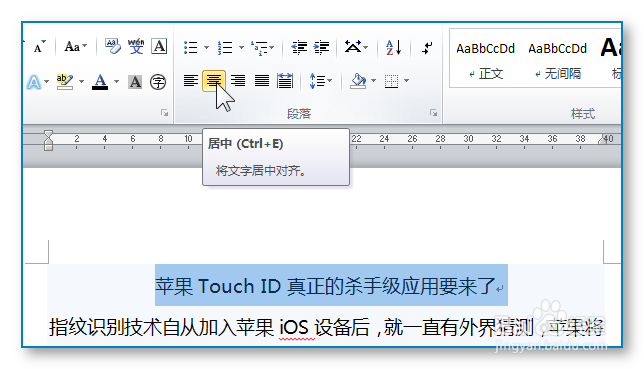Viewport: 644px width, 369px height.
Task: Apply the font color A button
Action: click(100, 82)
